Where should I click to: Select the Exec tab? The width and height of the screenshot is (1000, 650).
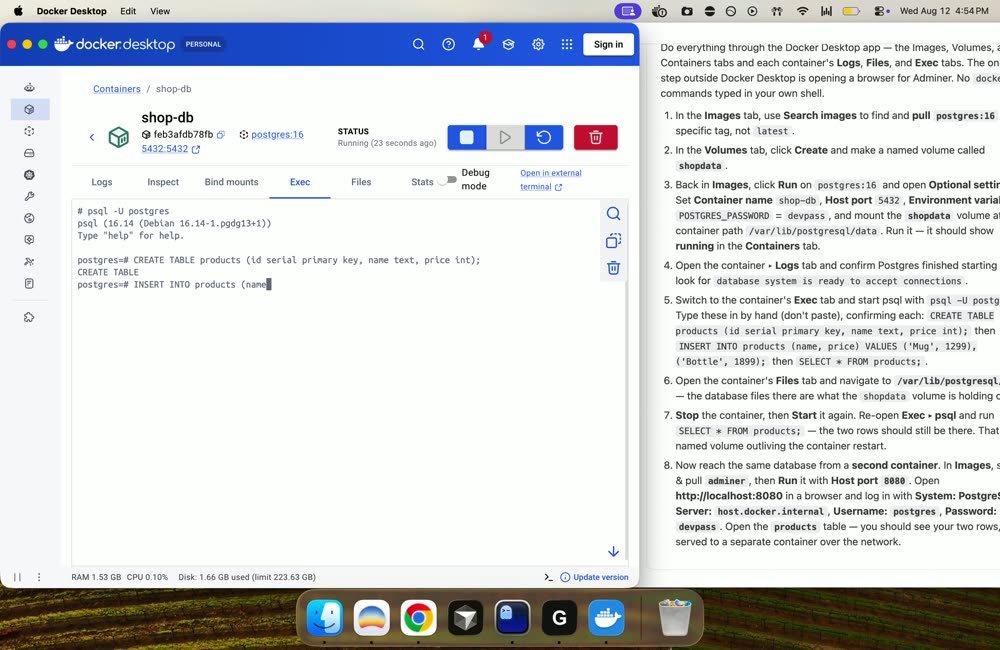tap(300, 182)
